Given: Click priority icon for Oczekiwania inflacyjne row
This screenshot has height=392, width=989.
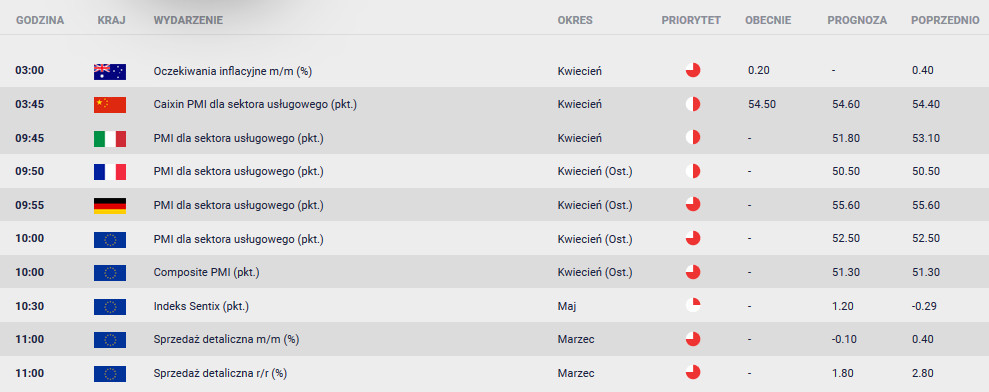Looking at the screenshot, I should [x=693, y=70].
